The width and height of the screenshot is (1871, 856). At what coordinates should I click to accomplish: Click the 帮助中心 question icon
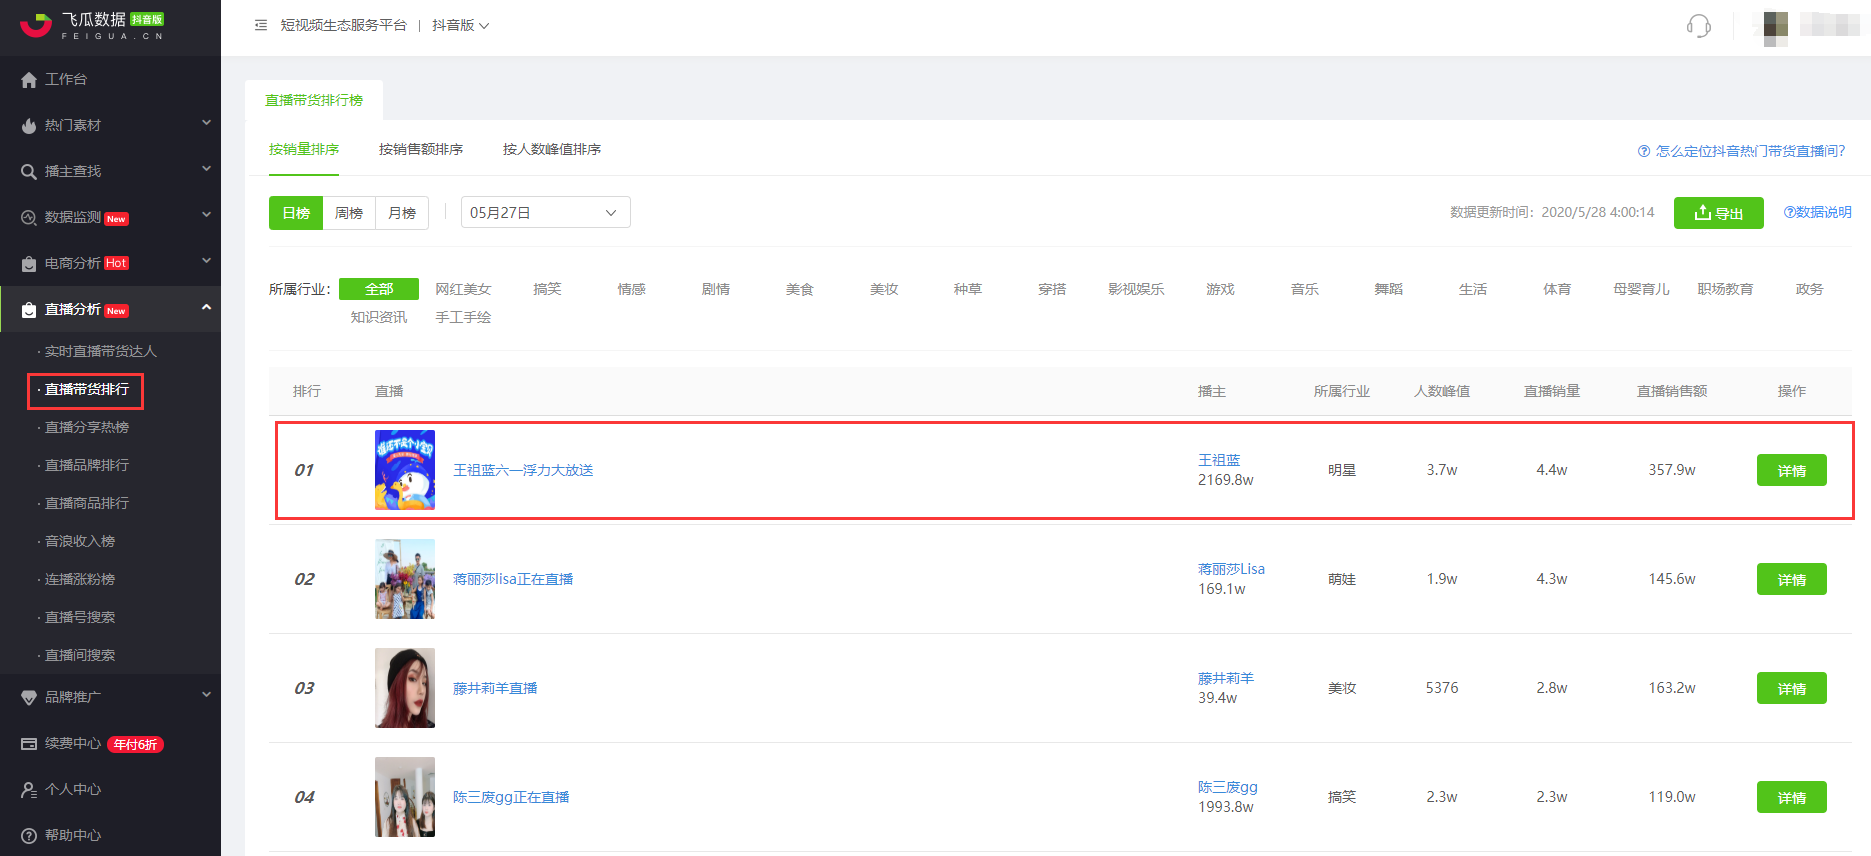[x=29, y=836]
